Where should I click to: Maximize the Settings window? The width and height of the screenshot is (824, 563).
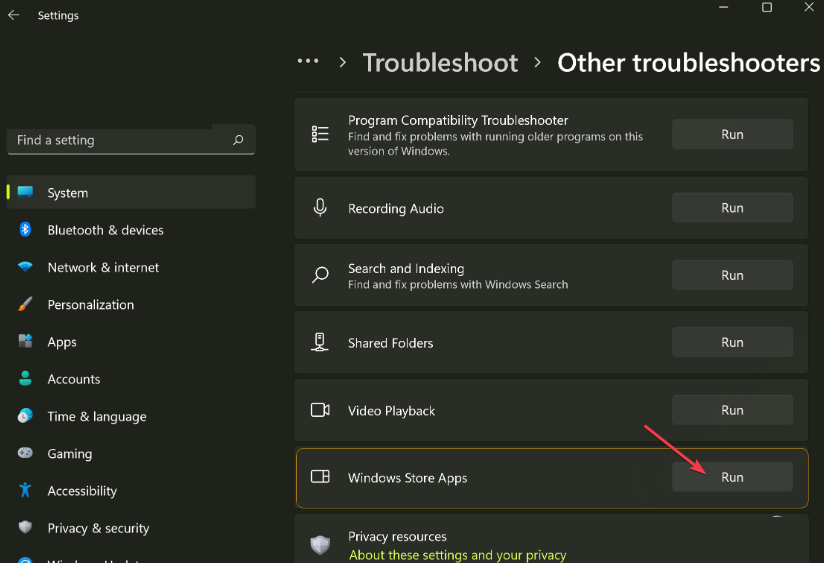click(767, 7)
